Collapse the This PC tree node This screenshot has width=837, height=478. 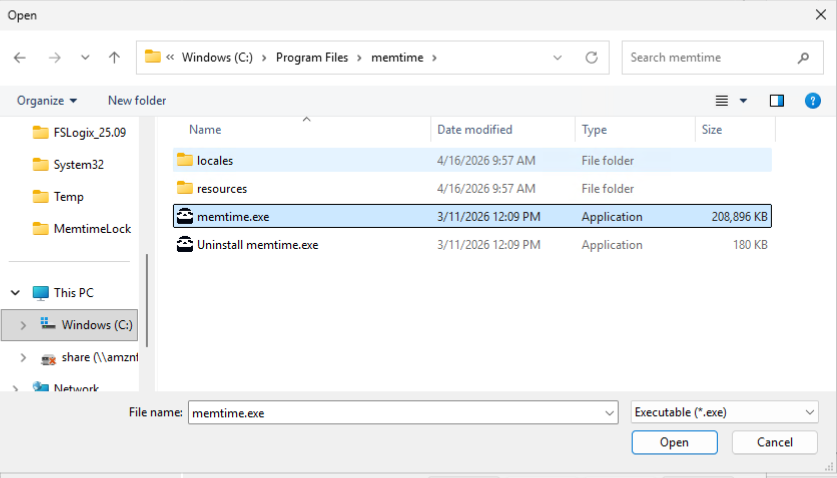pyautogui.click(x=15, y=293)
